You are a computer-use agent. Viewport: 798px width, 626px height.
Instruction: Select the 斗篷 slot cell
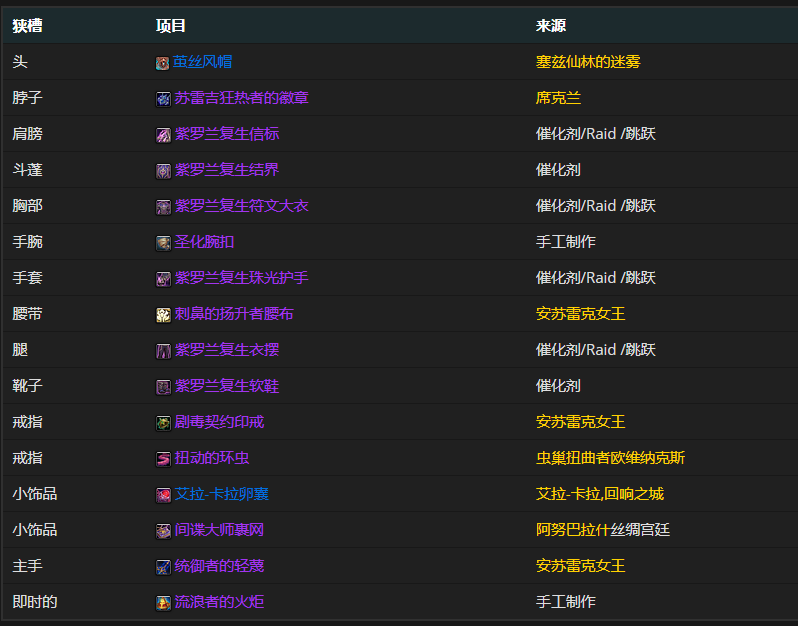[27, 169]
